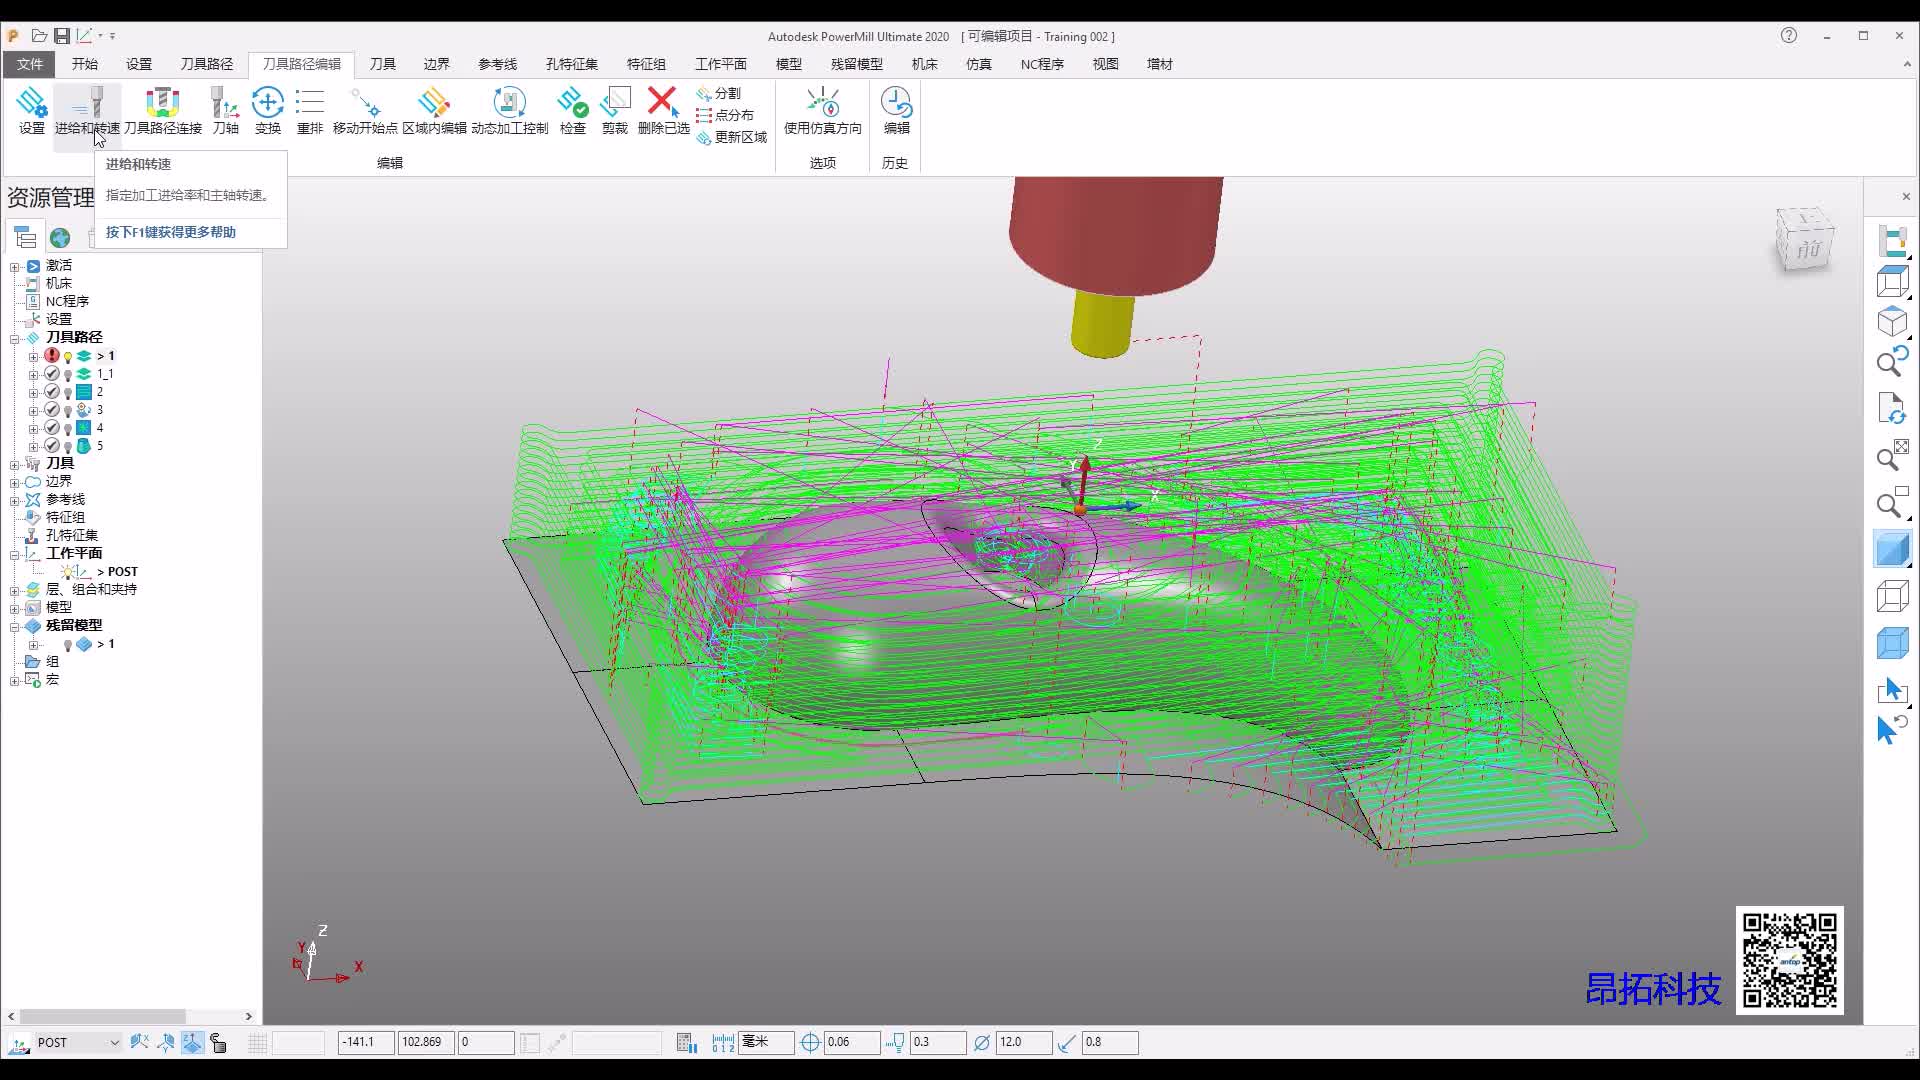Switch to the NC程序 ribbon tab
1920x1080 pixels.
1042,64
